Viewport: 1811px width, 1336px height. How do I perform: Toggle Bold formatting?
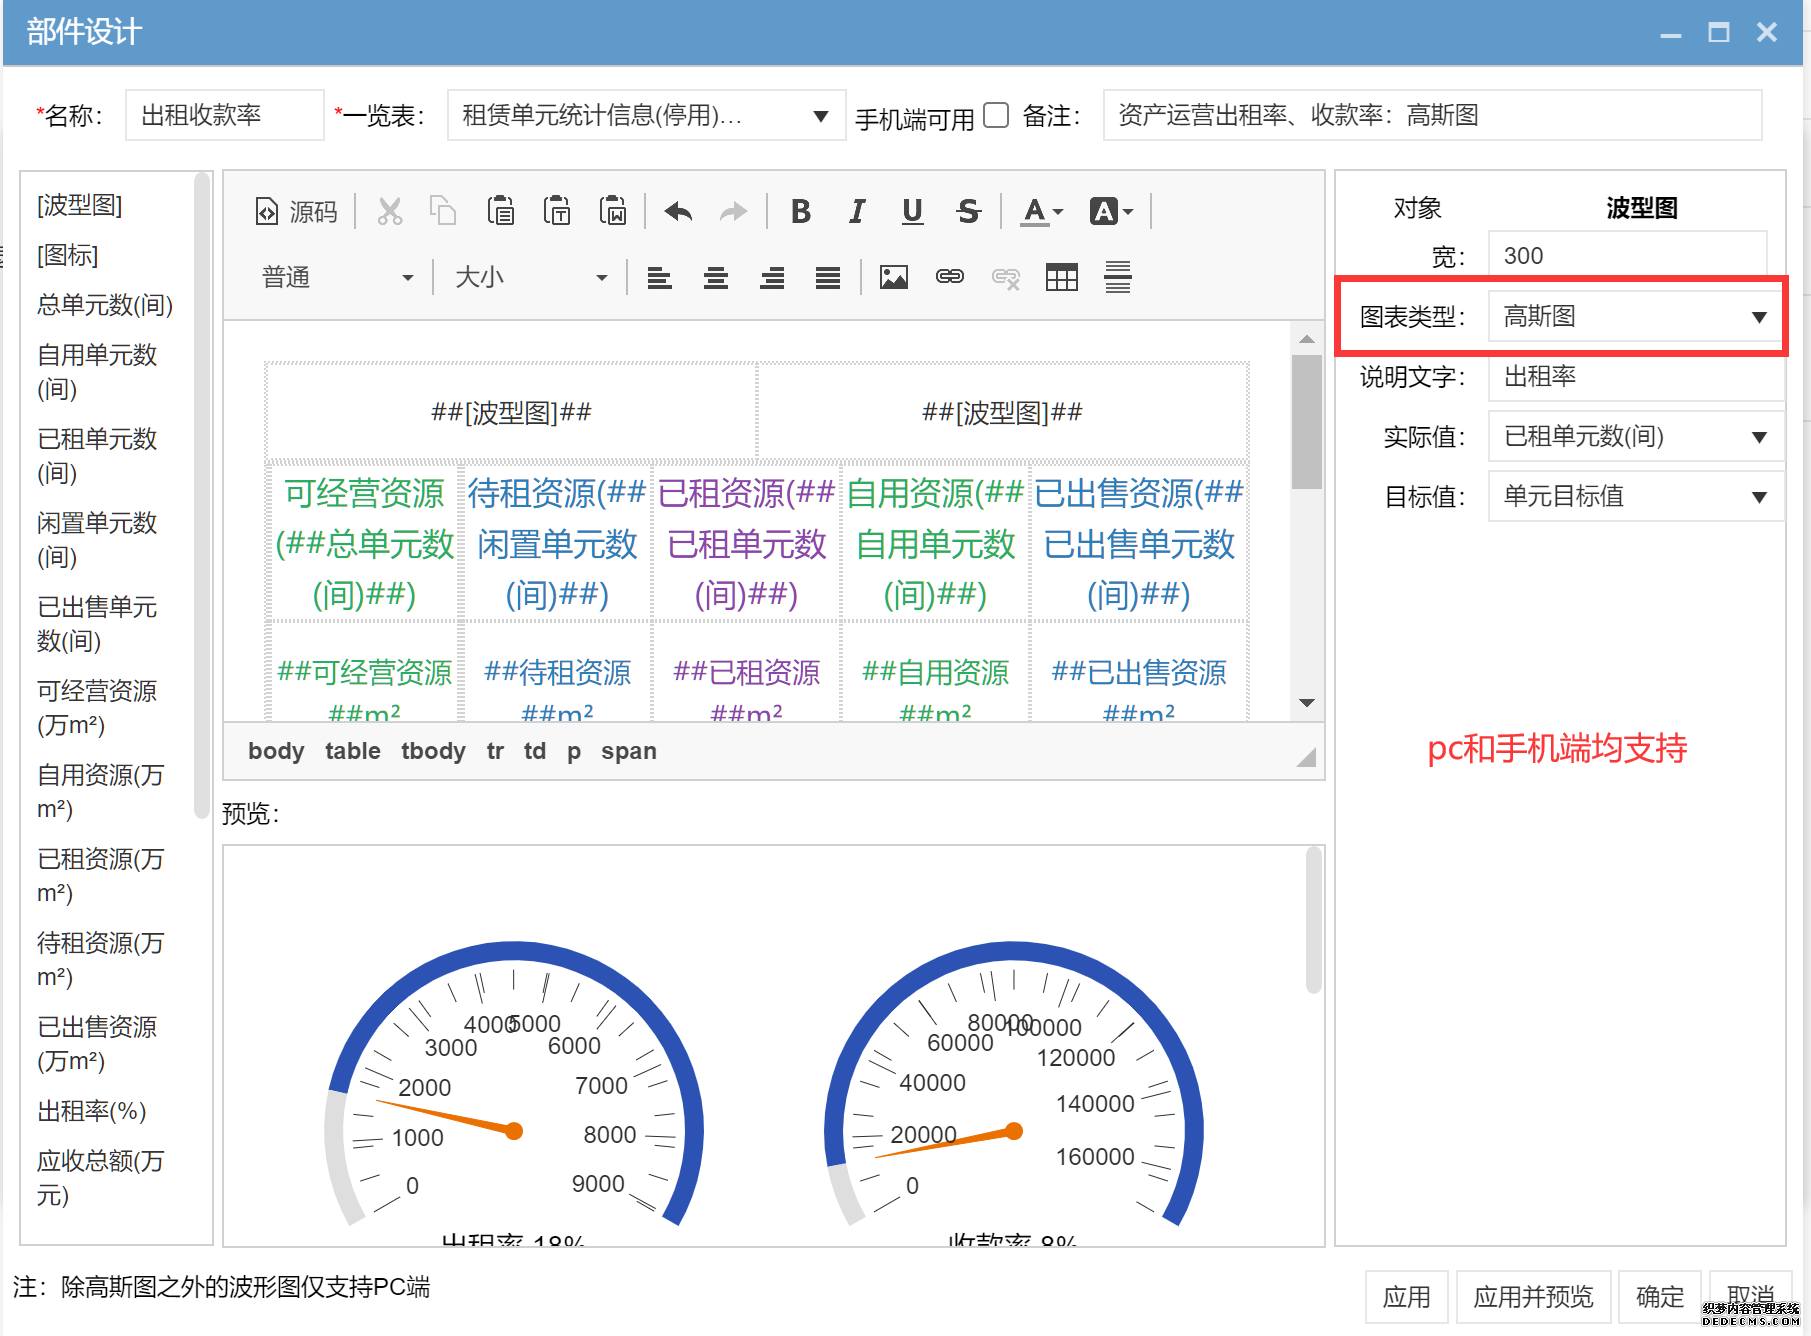pyautogui.click(x=801, y=212)
